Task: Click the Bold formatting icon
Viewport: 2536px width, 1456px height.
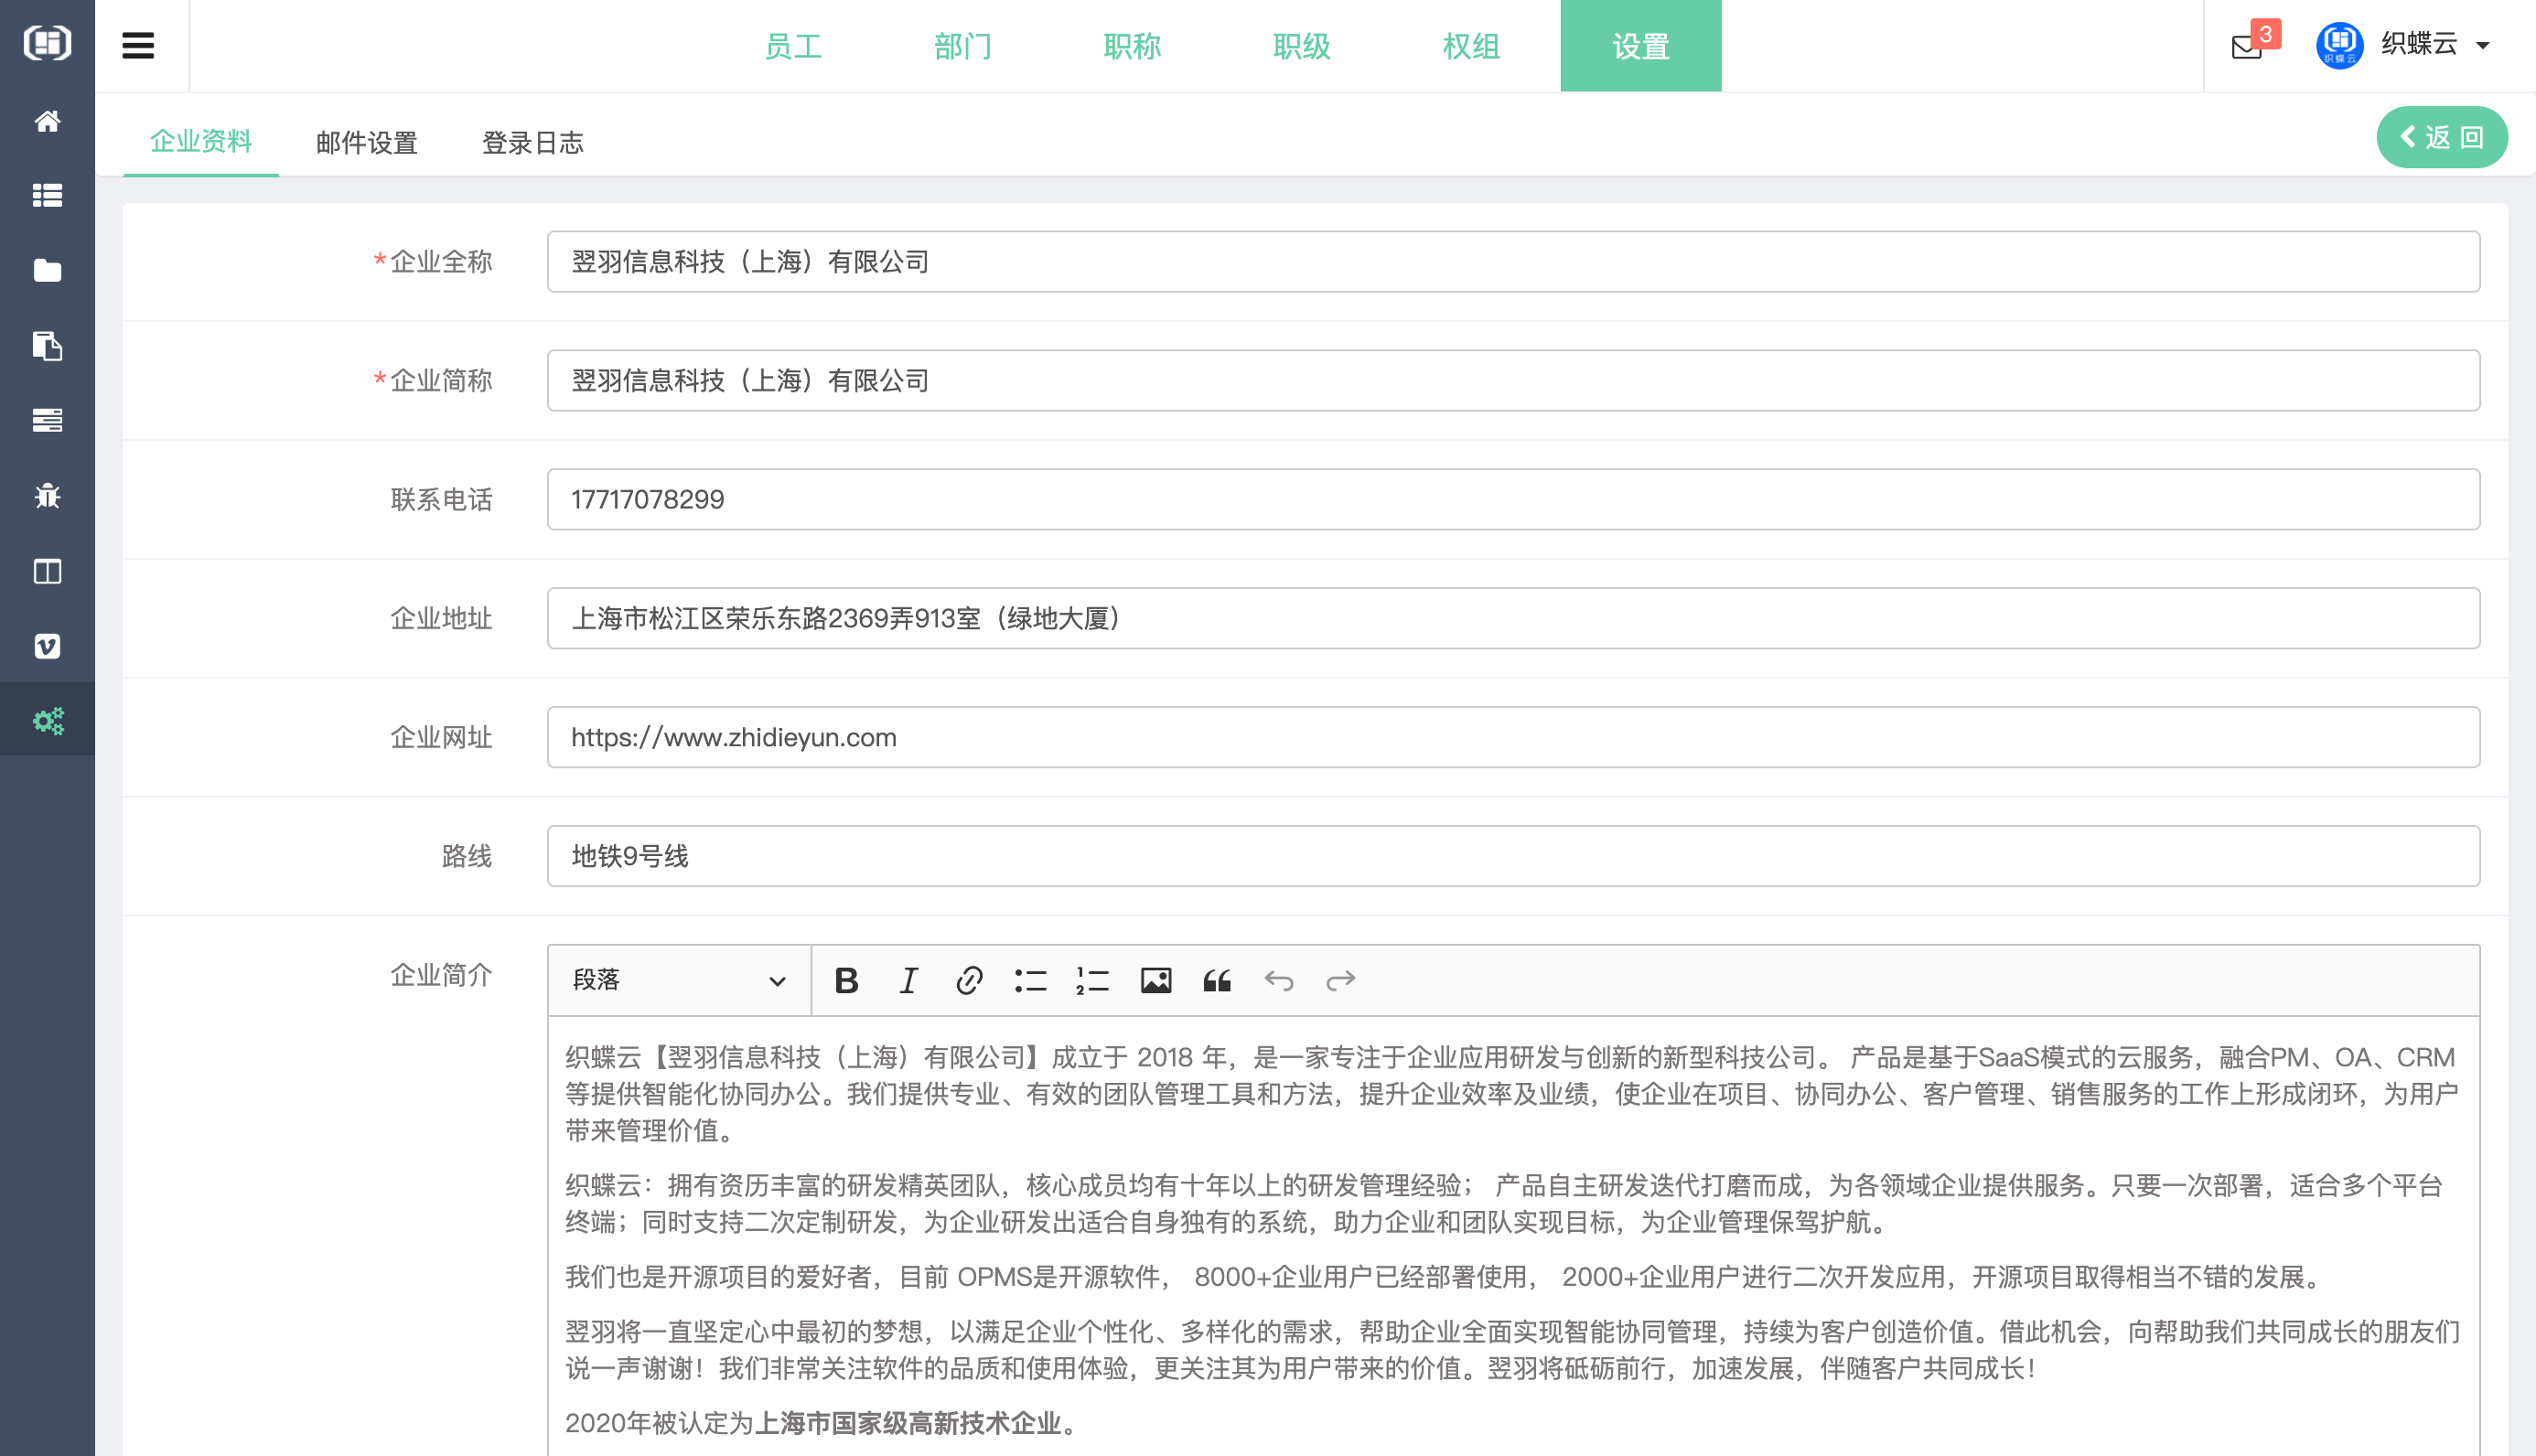Action: pos(846,980)
